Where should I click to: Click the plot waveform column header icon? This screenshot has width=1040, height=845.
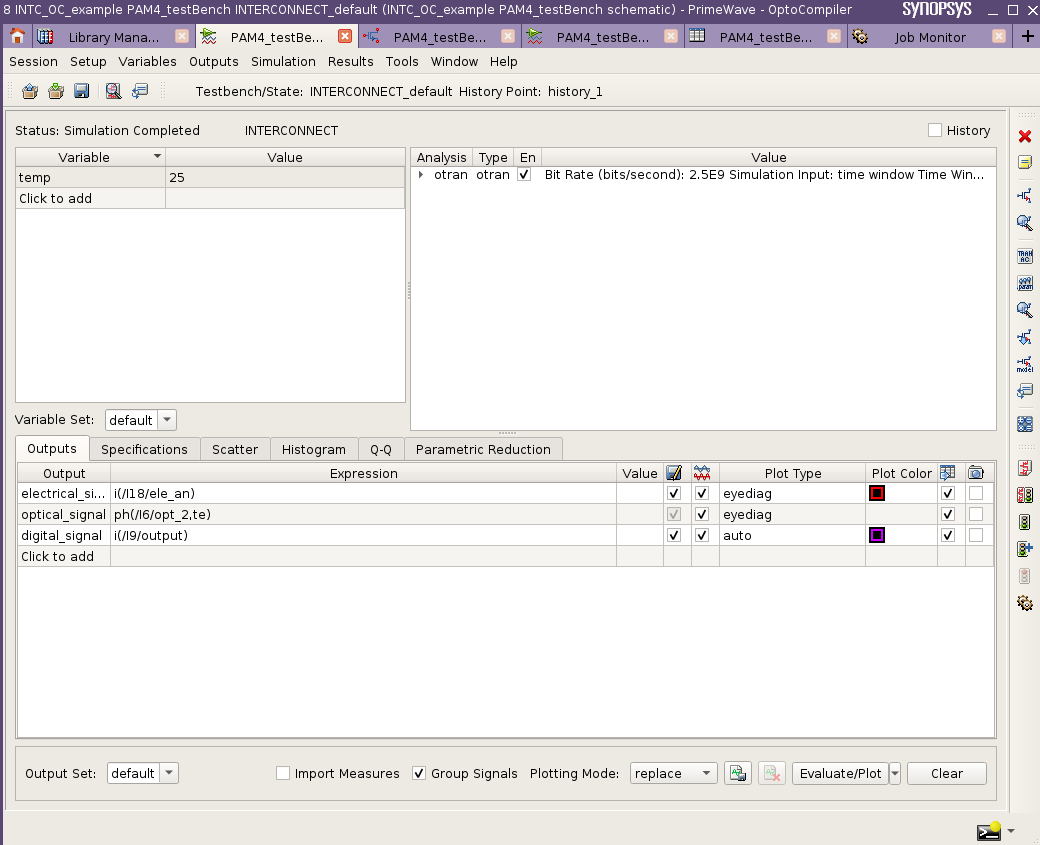tap(702, 473)
